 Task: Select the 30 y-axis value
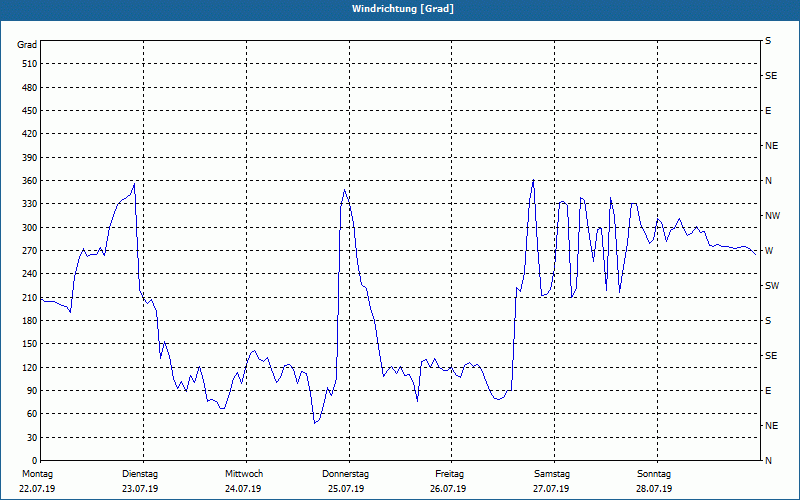click(32, 438)
